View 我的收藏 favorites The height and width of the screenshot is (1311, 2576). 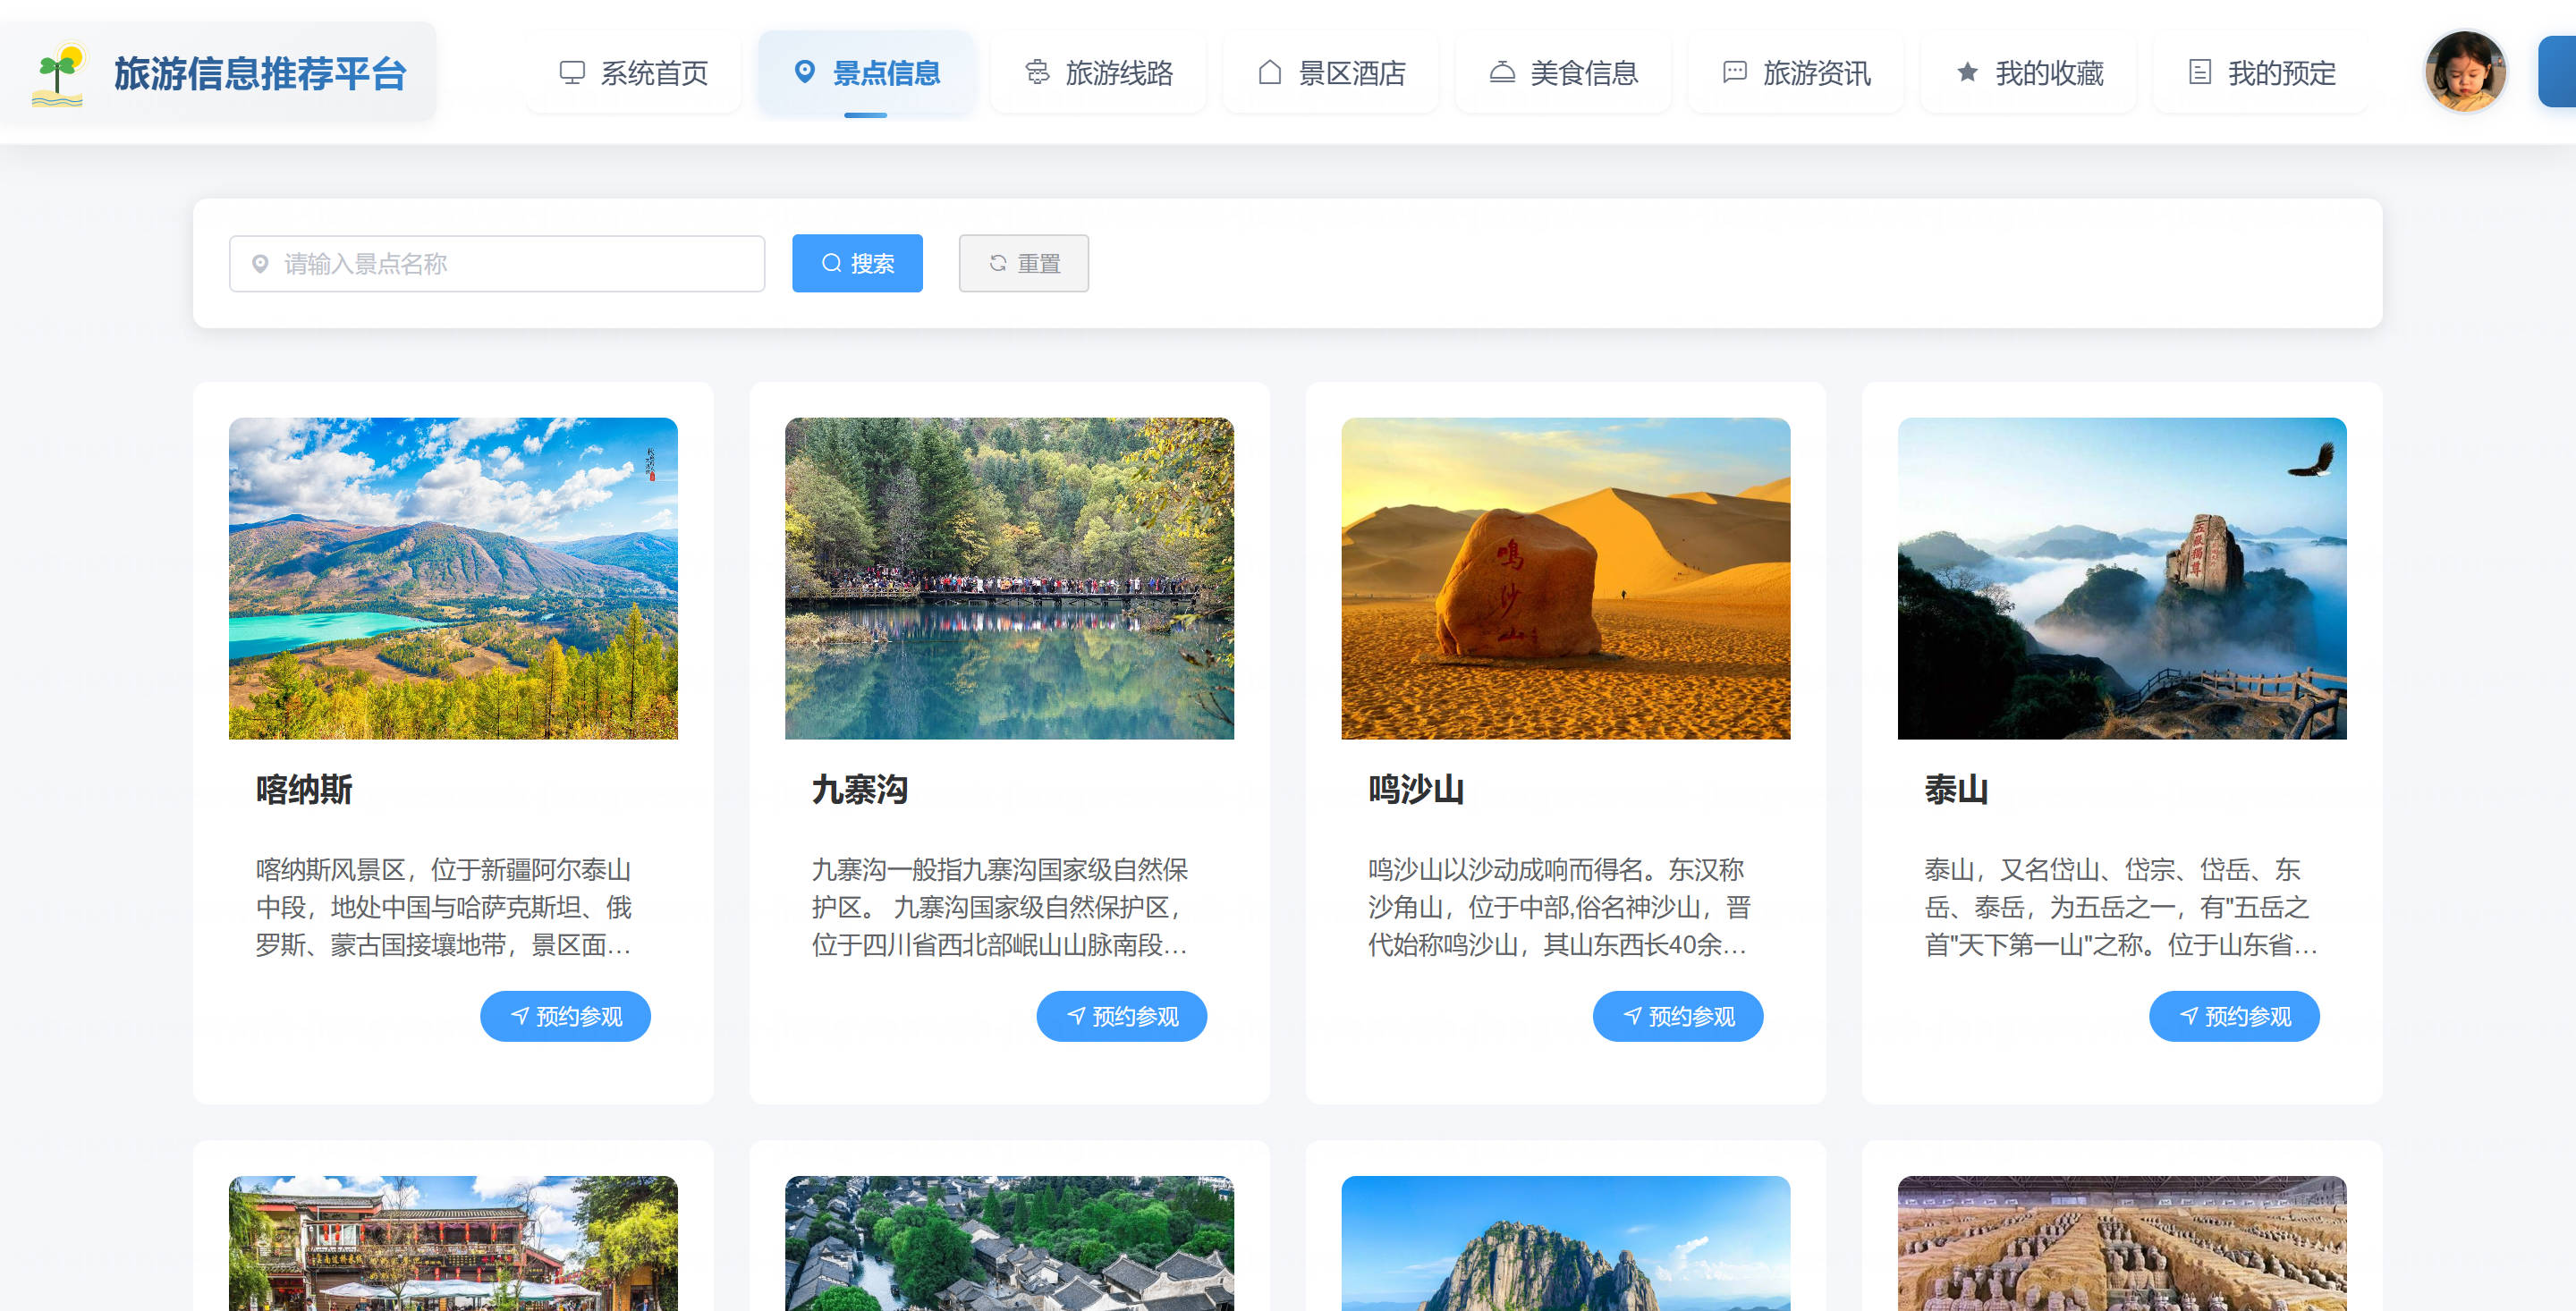2028,72
